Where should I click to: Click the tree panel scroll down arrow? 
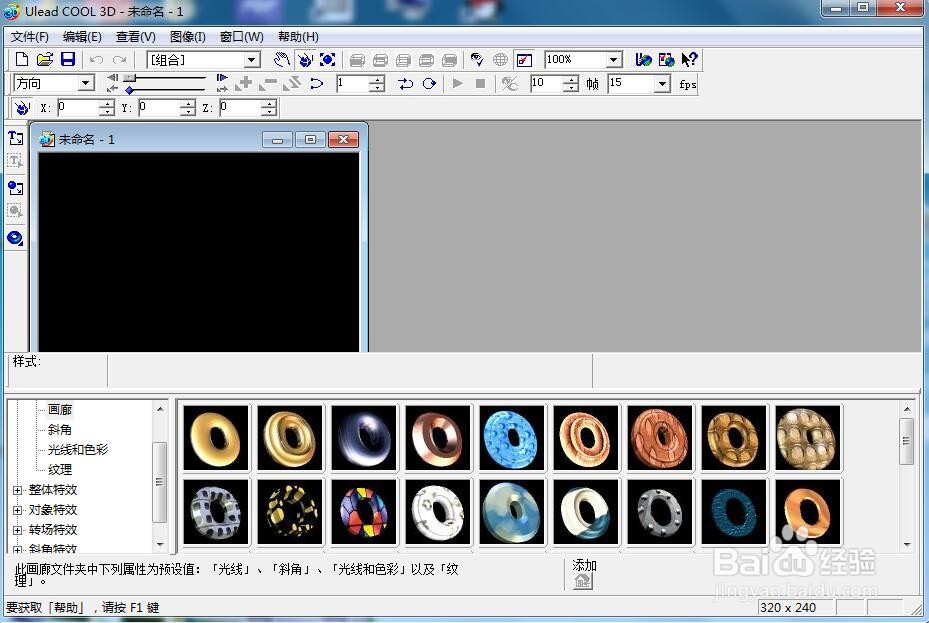coord(159,544)
